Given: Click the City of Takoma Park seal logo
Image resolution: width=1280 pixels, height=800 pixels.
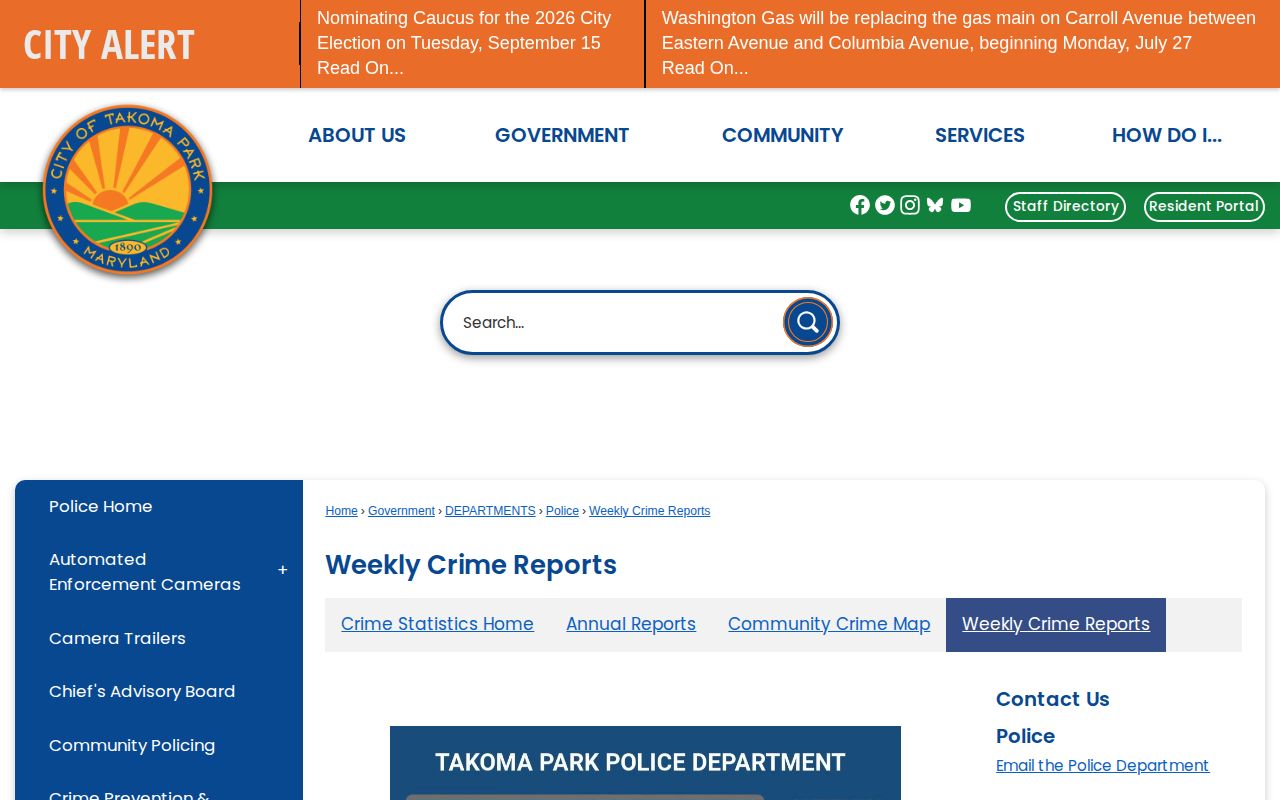Looking at the screenshot, I should point(127,190).
